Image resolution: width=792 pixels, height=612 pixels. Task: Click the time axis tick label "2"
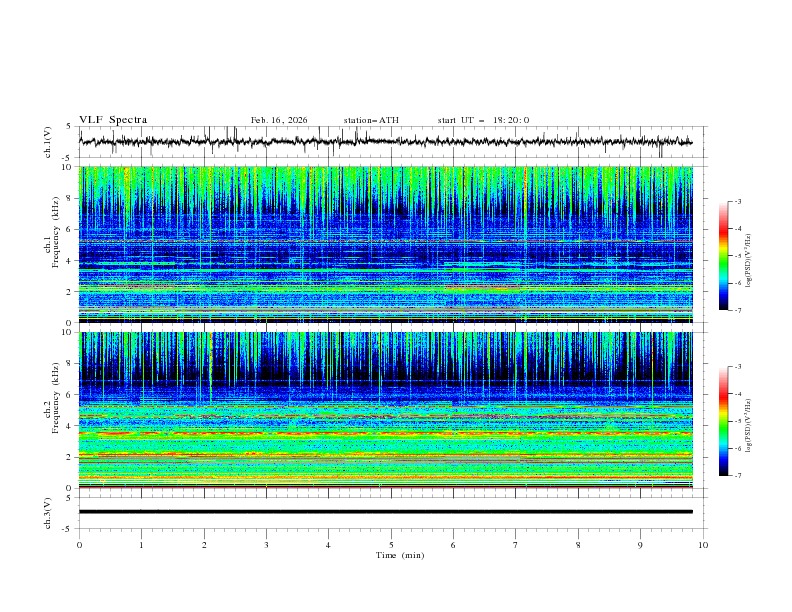coord(204,545)
